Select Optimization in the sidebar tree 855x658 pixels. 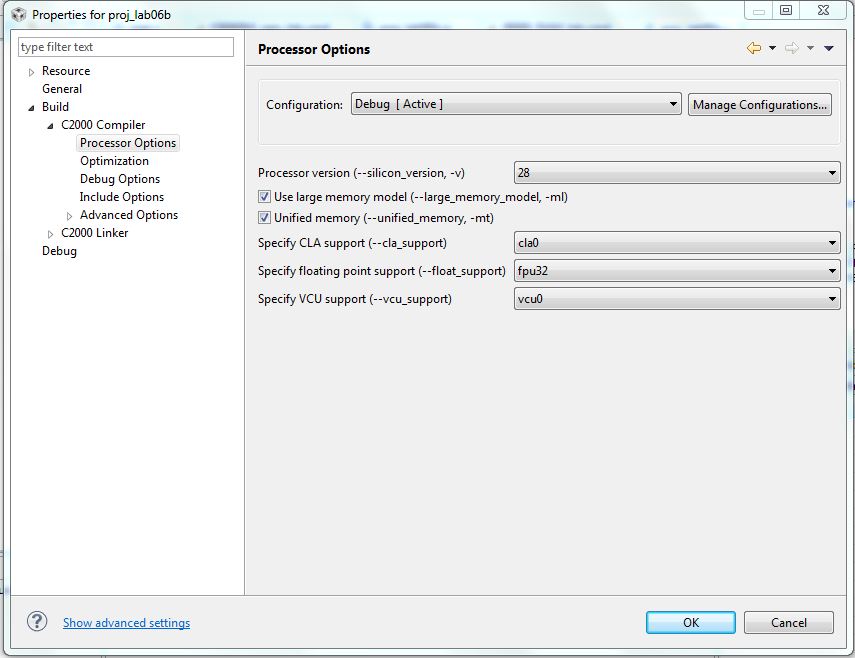[x=113, y=160]
